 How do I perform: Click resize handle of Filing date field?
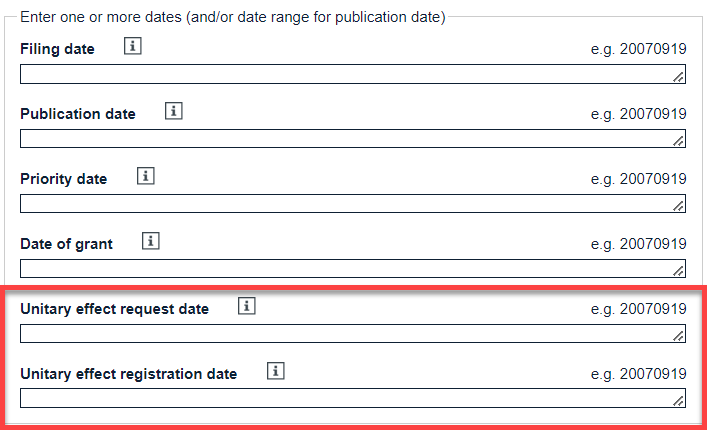click(x=679, y=76)
